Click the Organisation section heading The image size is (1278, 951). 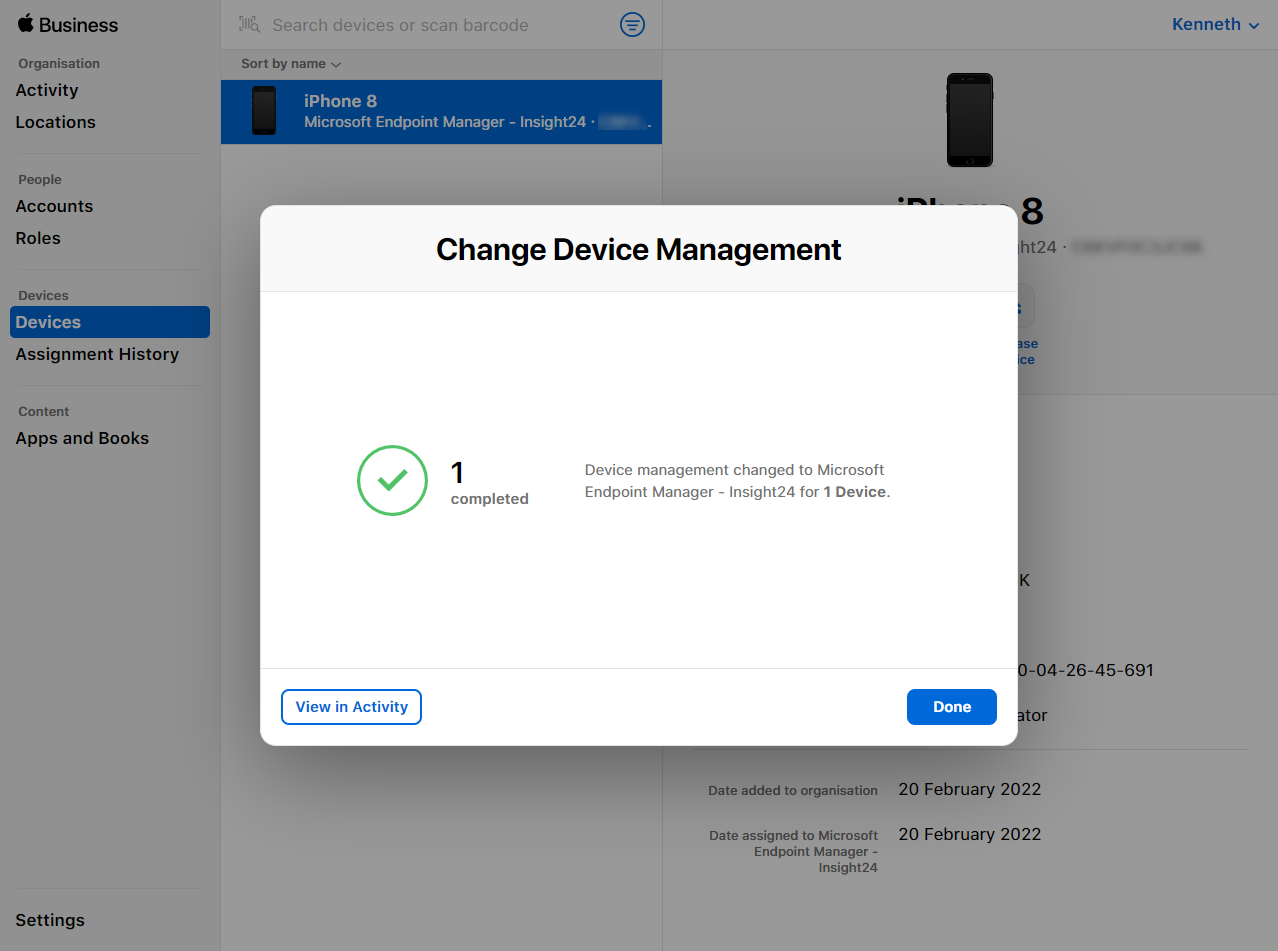tap(59, 64)
